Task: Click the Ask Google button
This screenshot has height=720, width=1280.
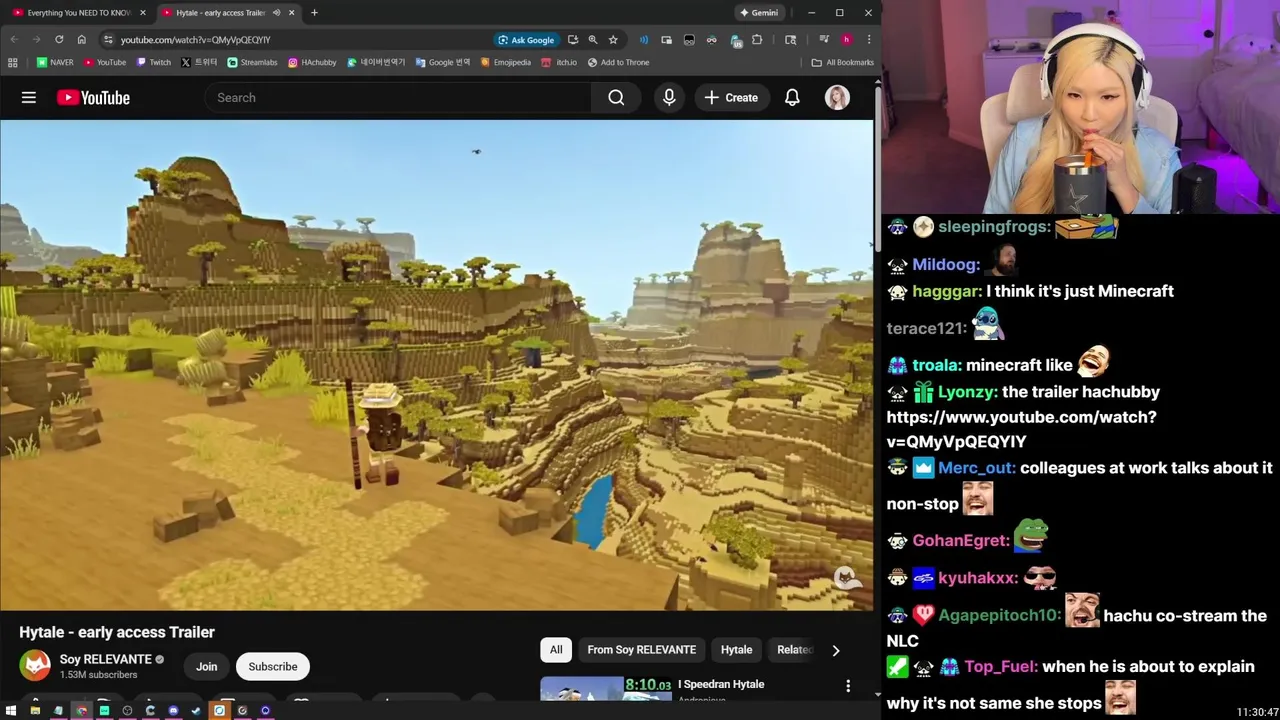Action: point(526,40)
